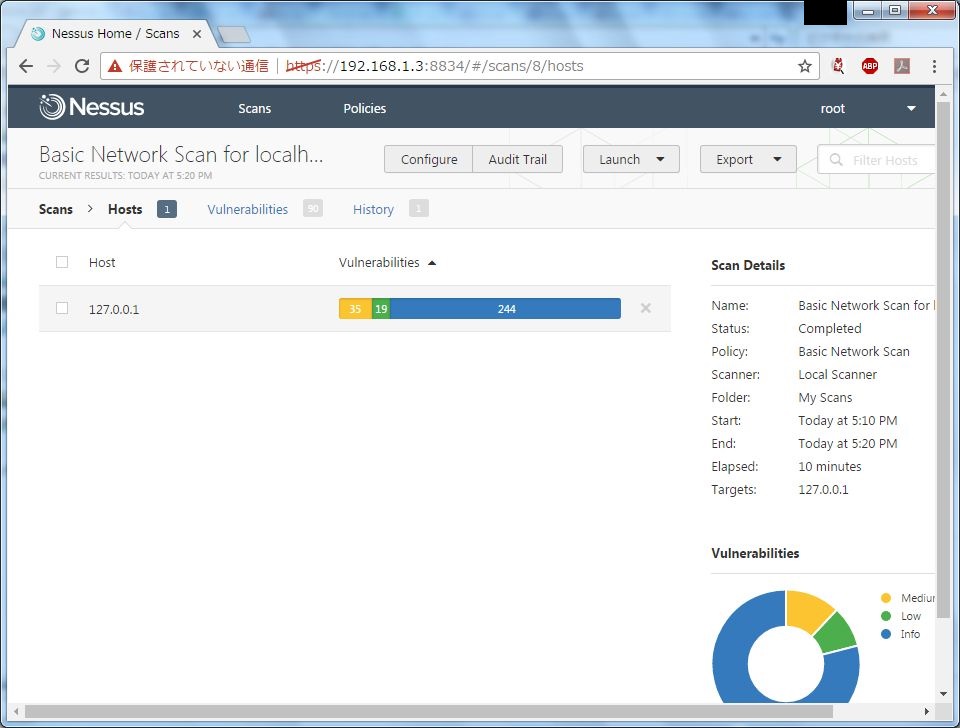Expand the Export dropdown

pyautogui.click(x=748, y=159)
